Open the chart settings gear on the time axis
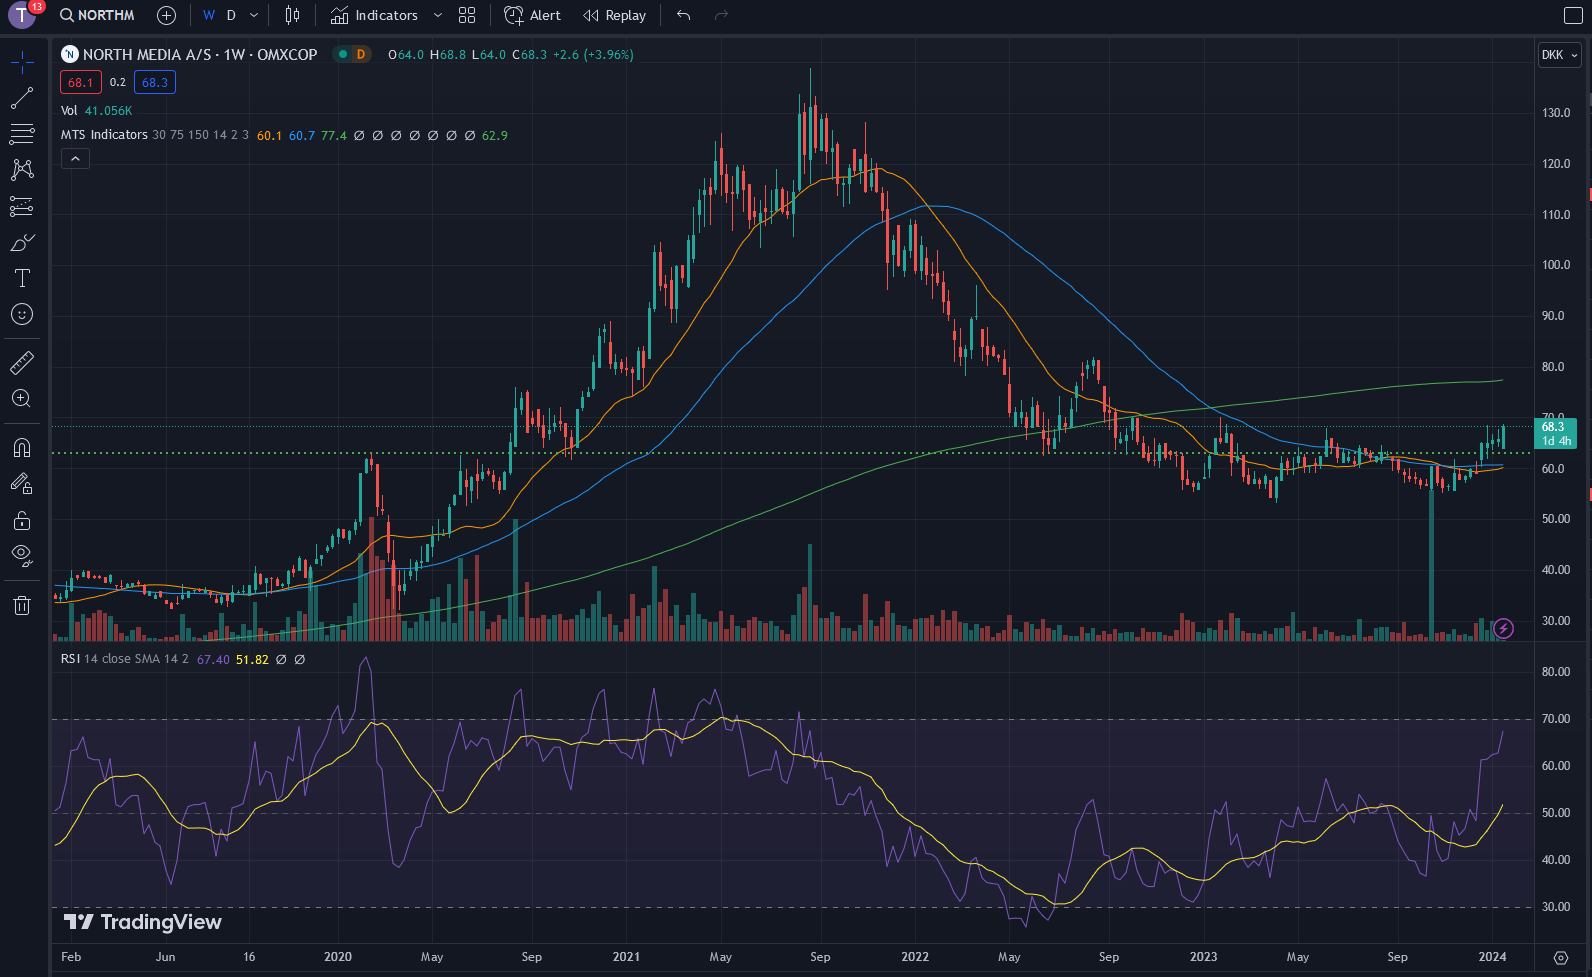Viewport: 1592px width, 977px height. 1561,957
